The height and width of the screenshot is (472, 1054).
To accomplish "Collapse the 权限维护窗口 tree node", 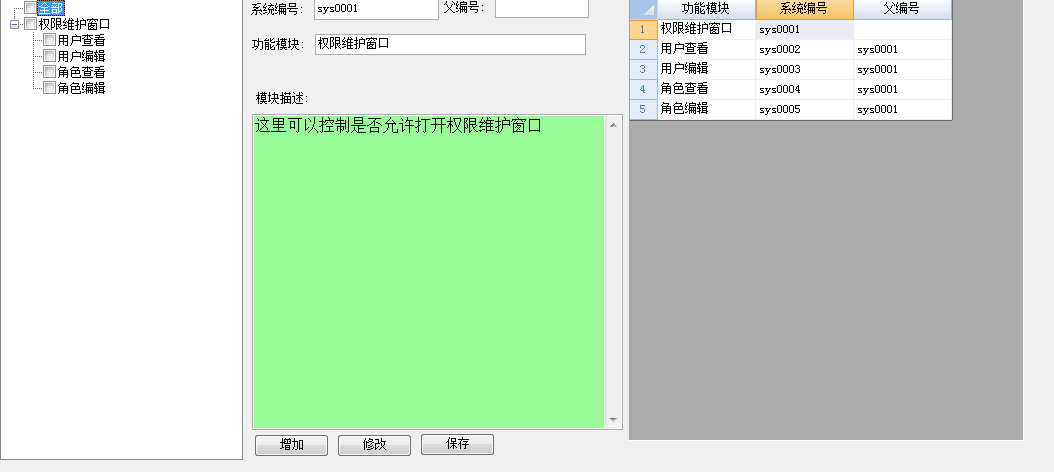I will [15, 24].
